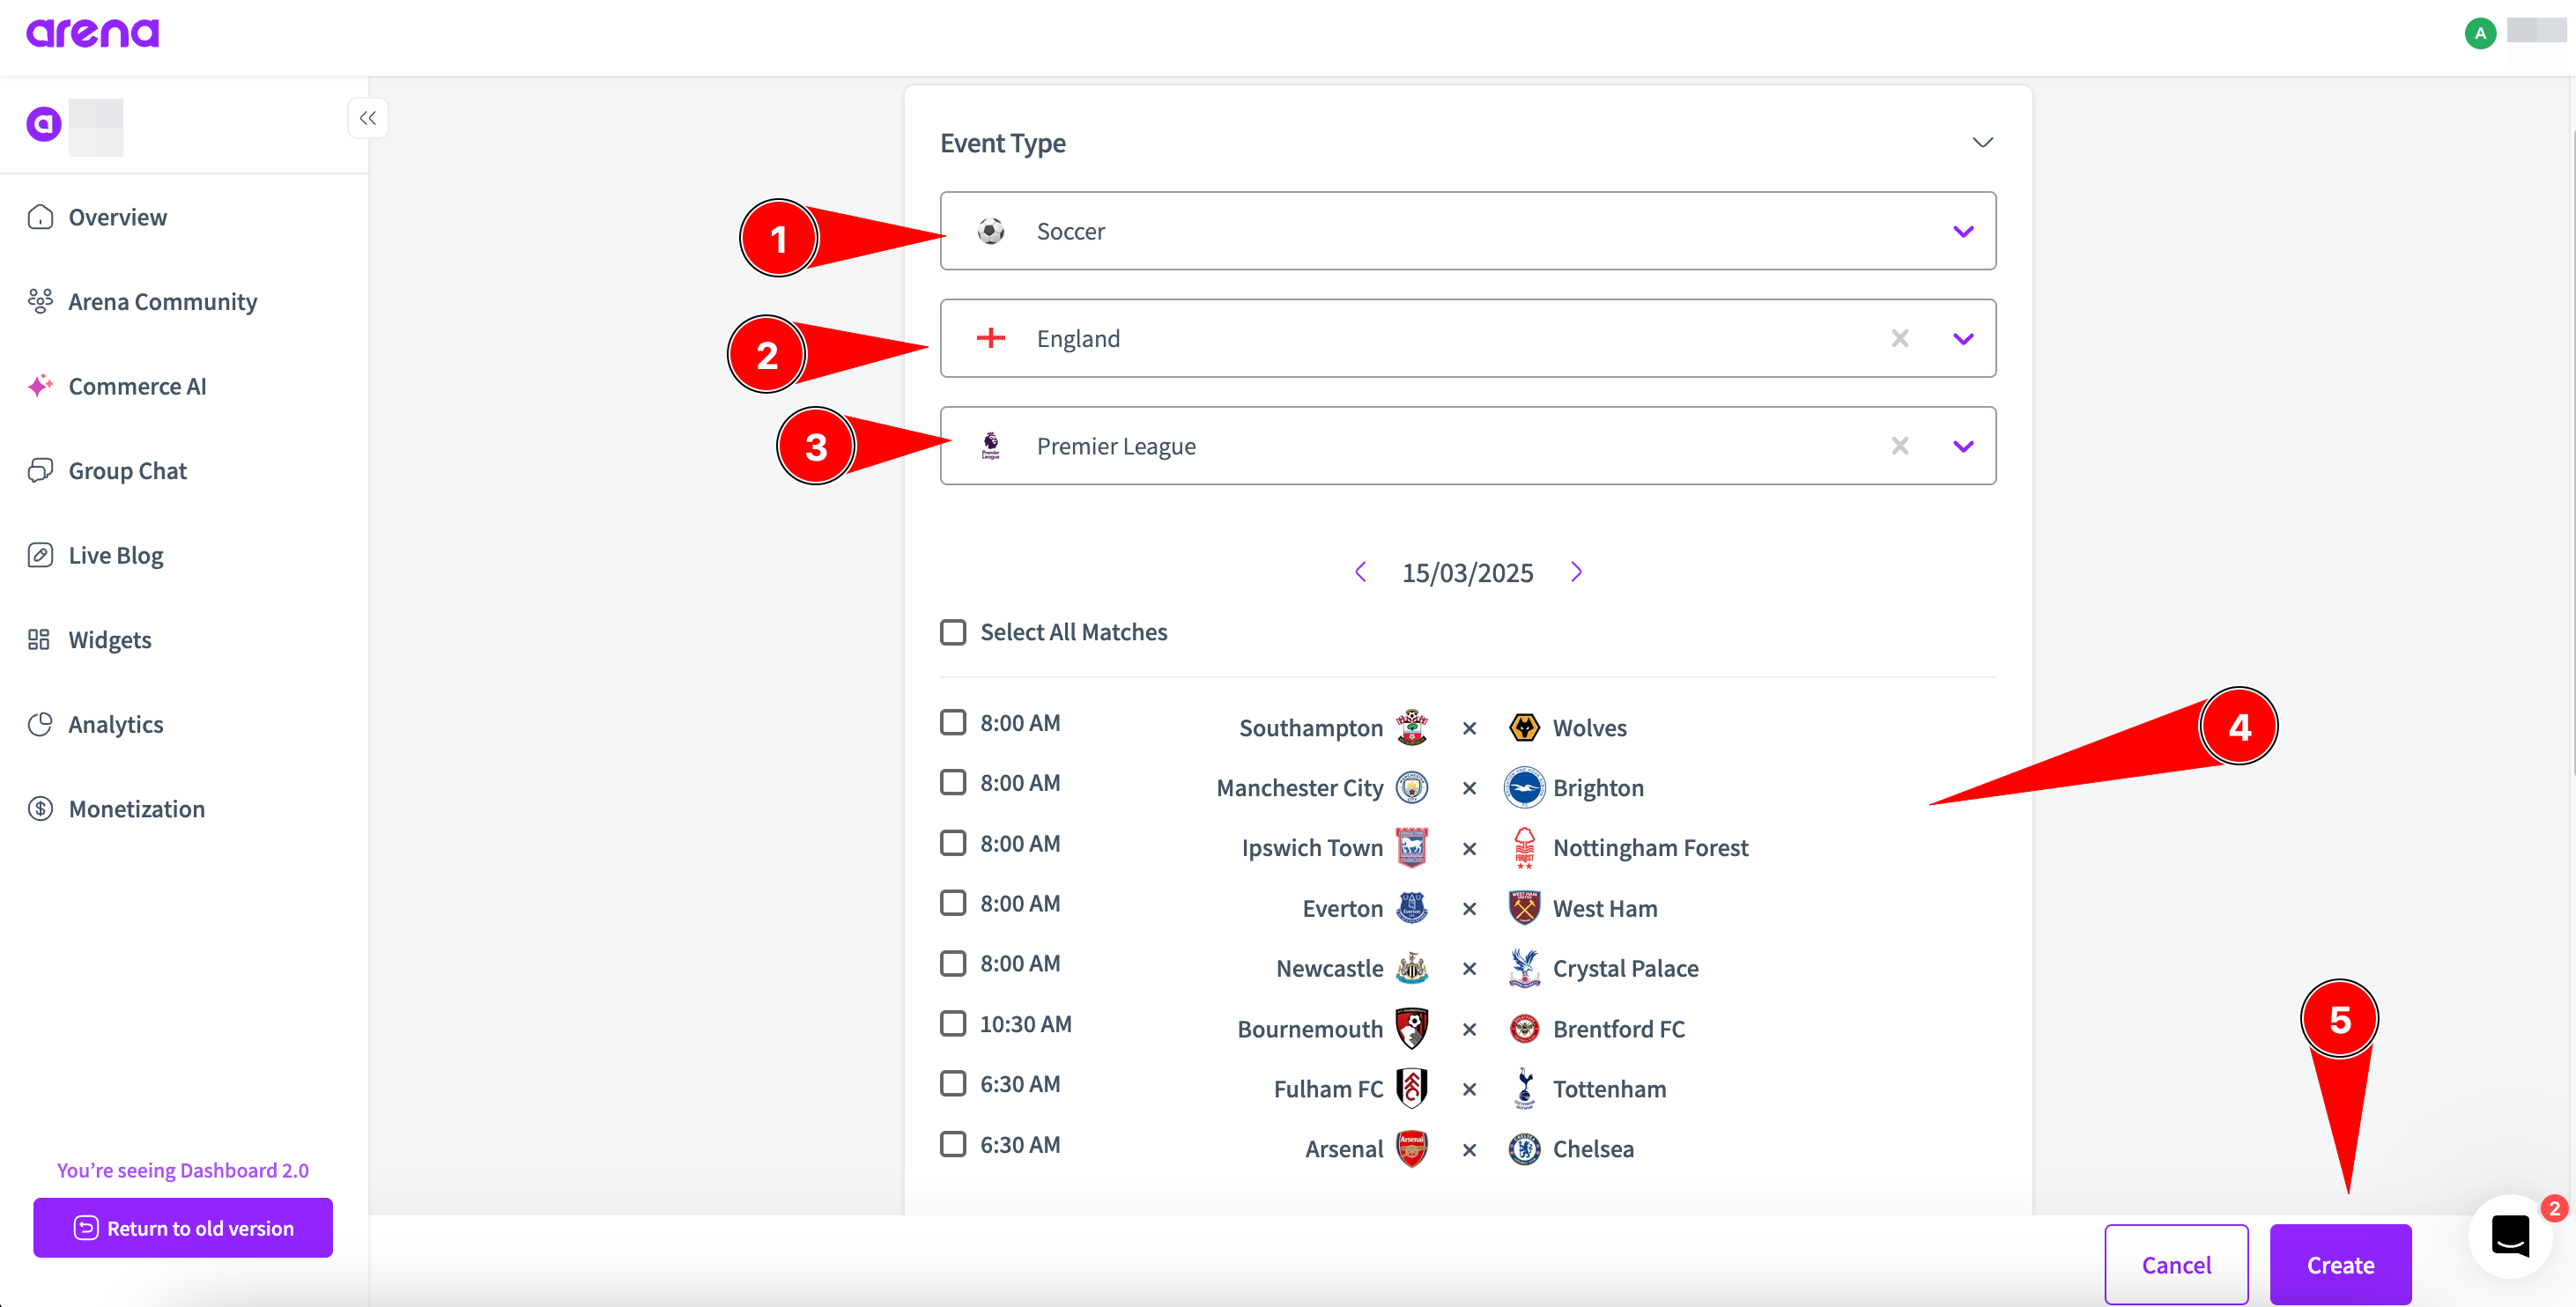Screen dimensions: 2576x1307
Task: Collapse the Event Type section
Action: (x=1982, y=143)
